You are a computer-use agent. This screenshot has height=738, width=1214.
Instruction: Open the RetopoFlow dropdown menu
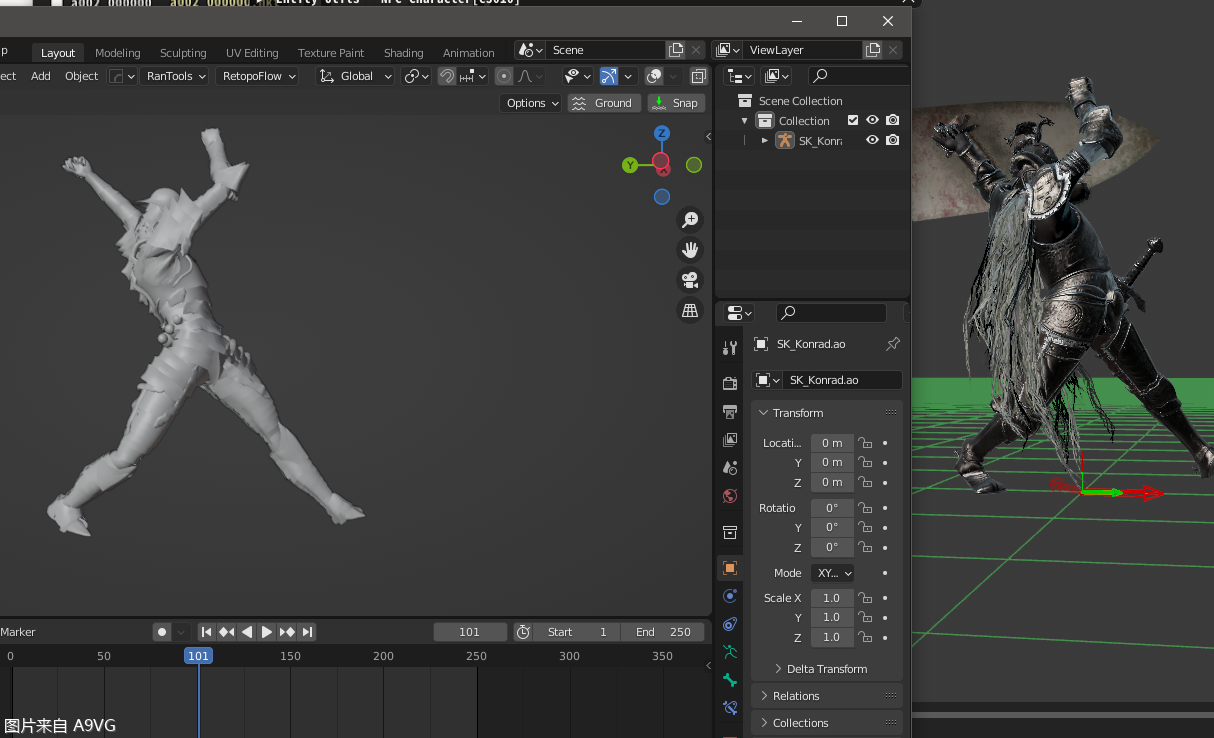pyautogui.click(x=260, y=76)
